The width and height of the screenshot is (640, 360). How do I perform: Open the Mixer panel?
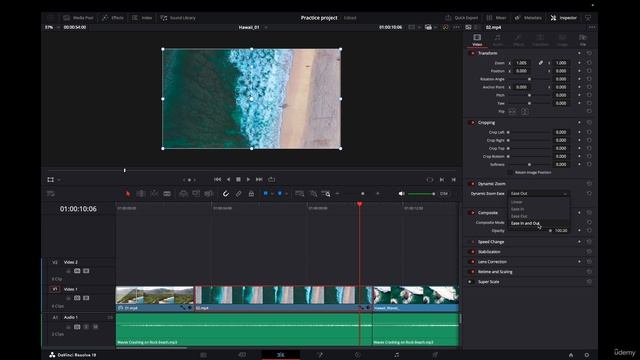tap(496, 18)
